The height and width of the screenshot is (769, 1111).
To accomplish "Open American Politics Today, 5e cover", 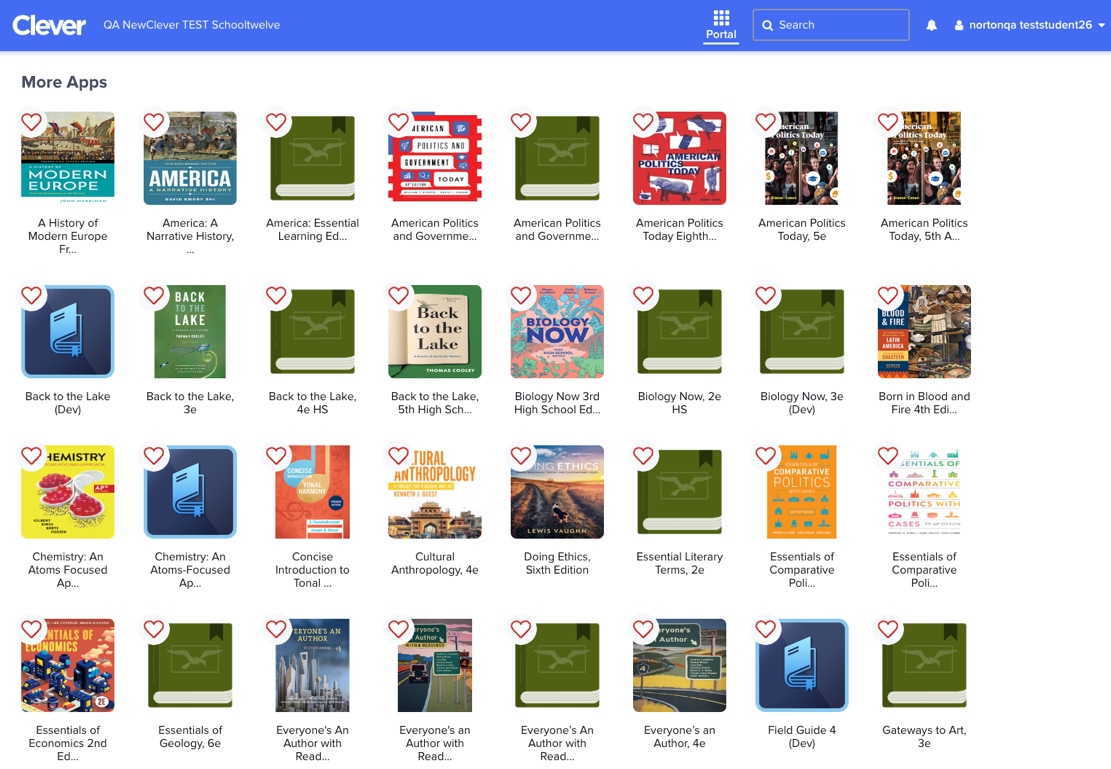I will tap(801, 158).
